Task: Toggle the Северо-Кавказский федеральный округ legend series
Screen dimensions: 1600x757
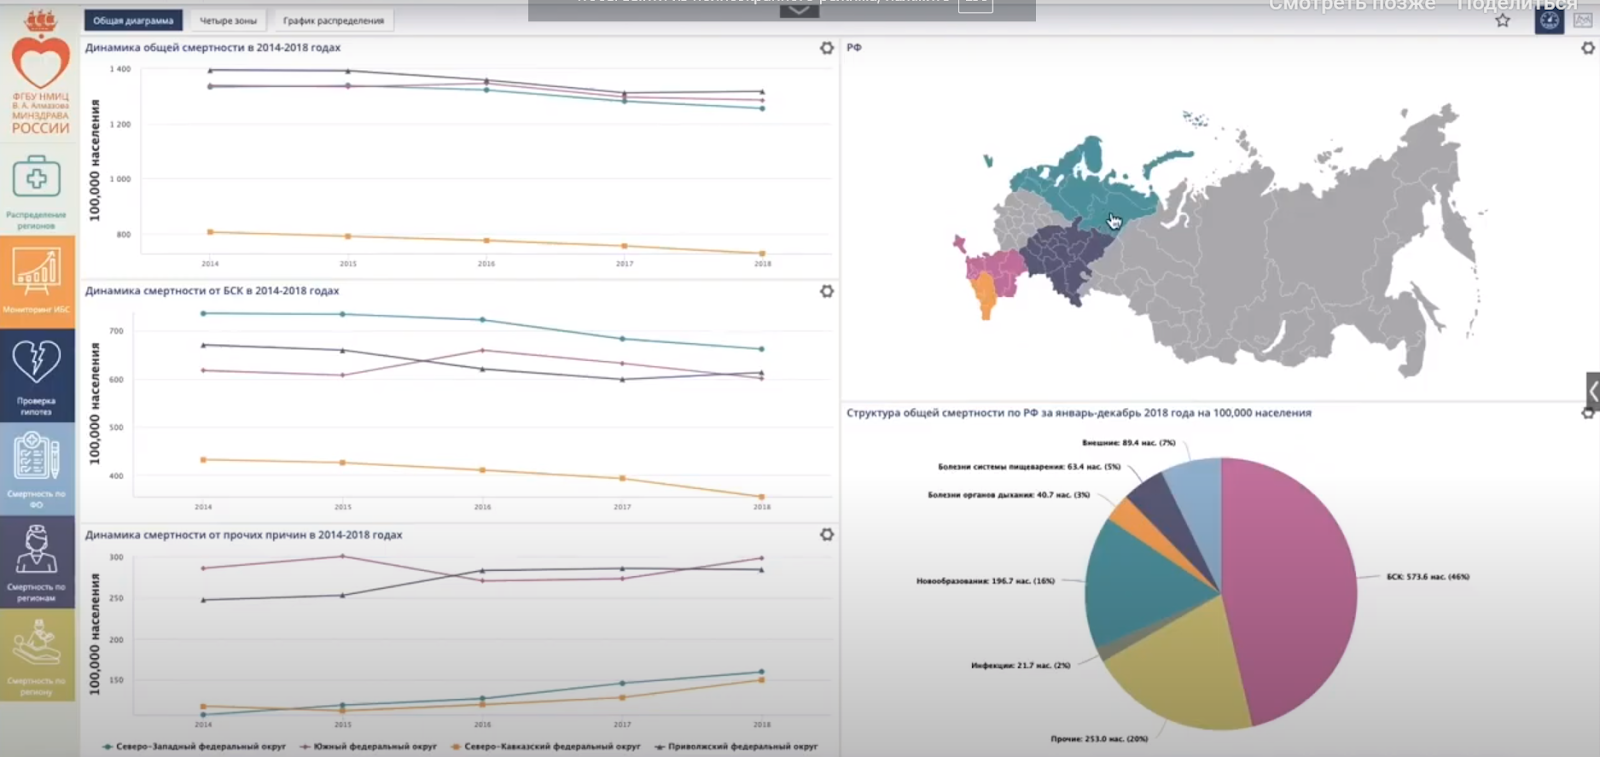Action: [x=546, y=746]
